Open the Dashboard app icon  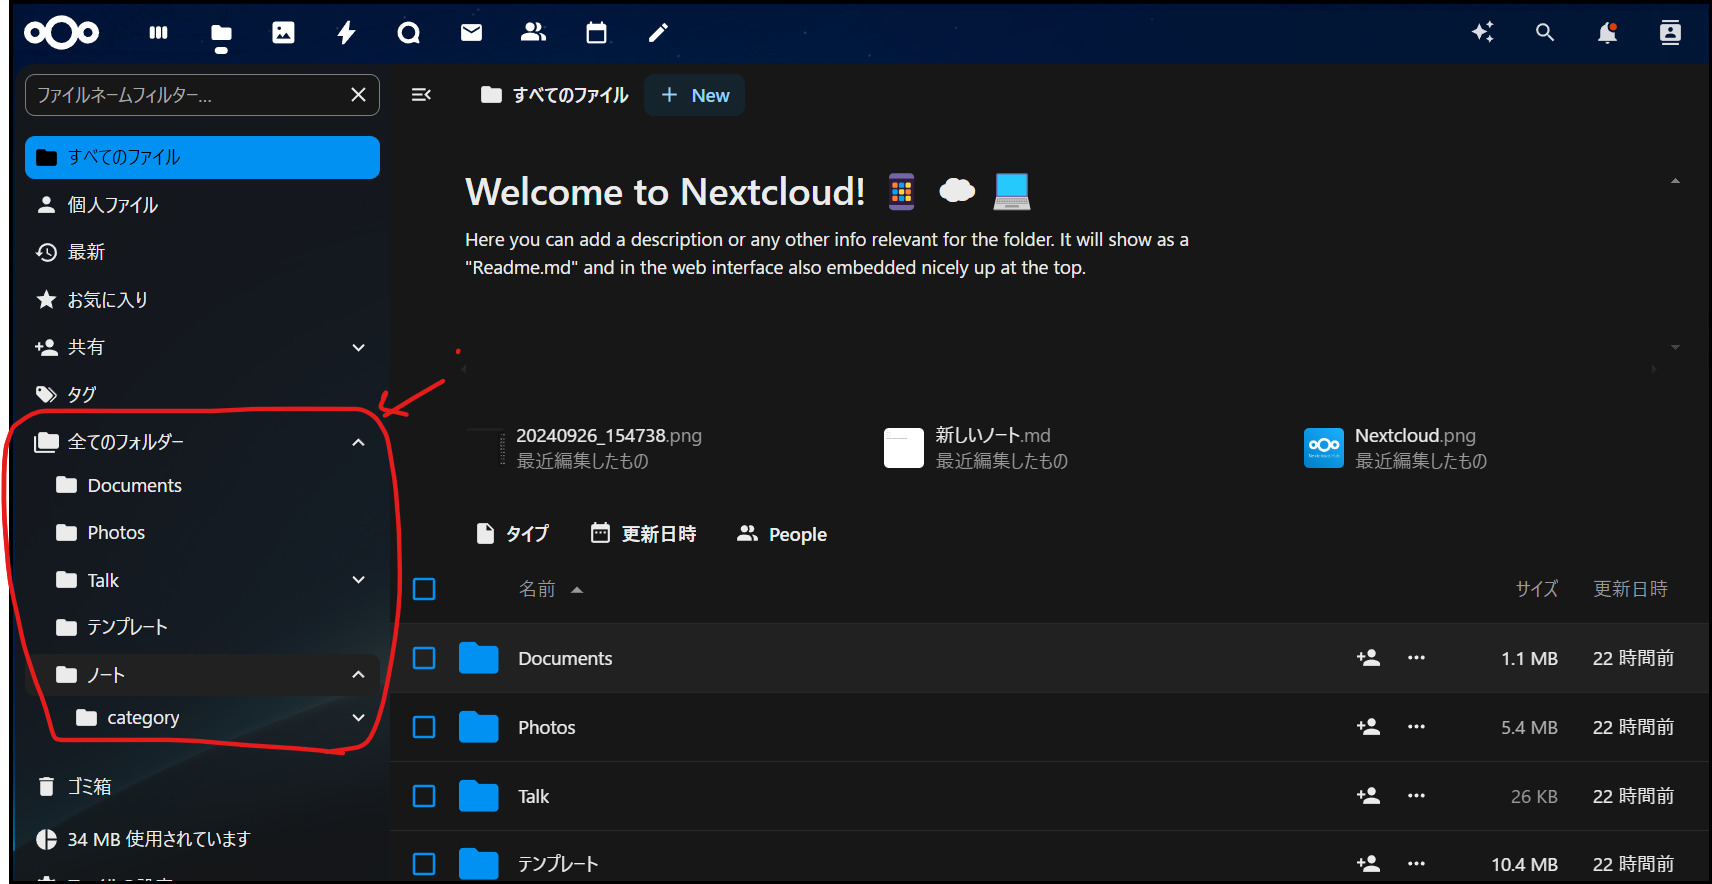point(158,33)
